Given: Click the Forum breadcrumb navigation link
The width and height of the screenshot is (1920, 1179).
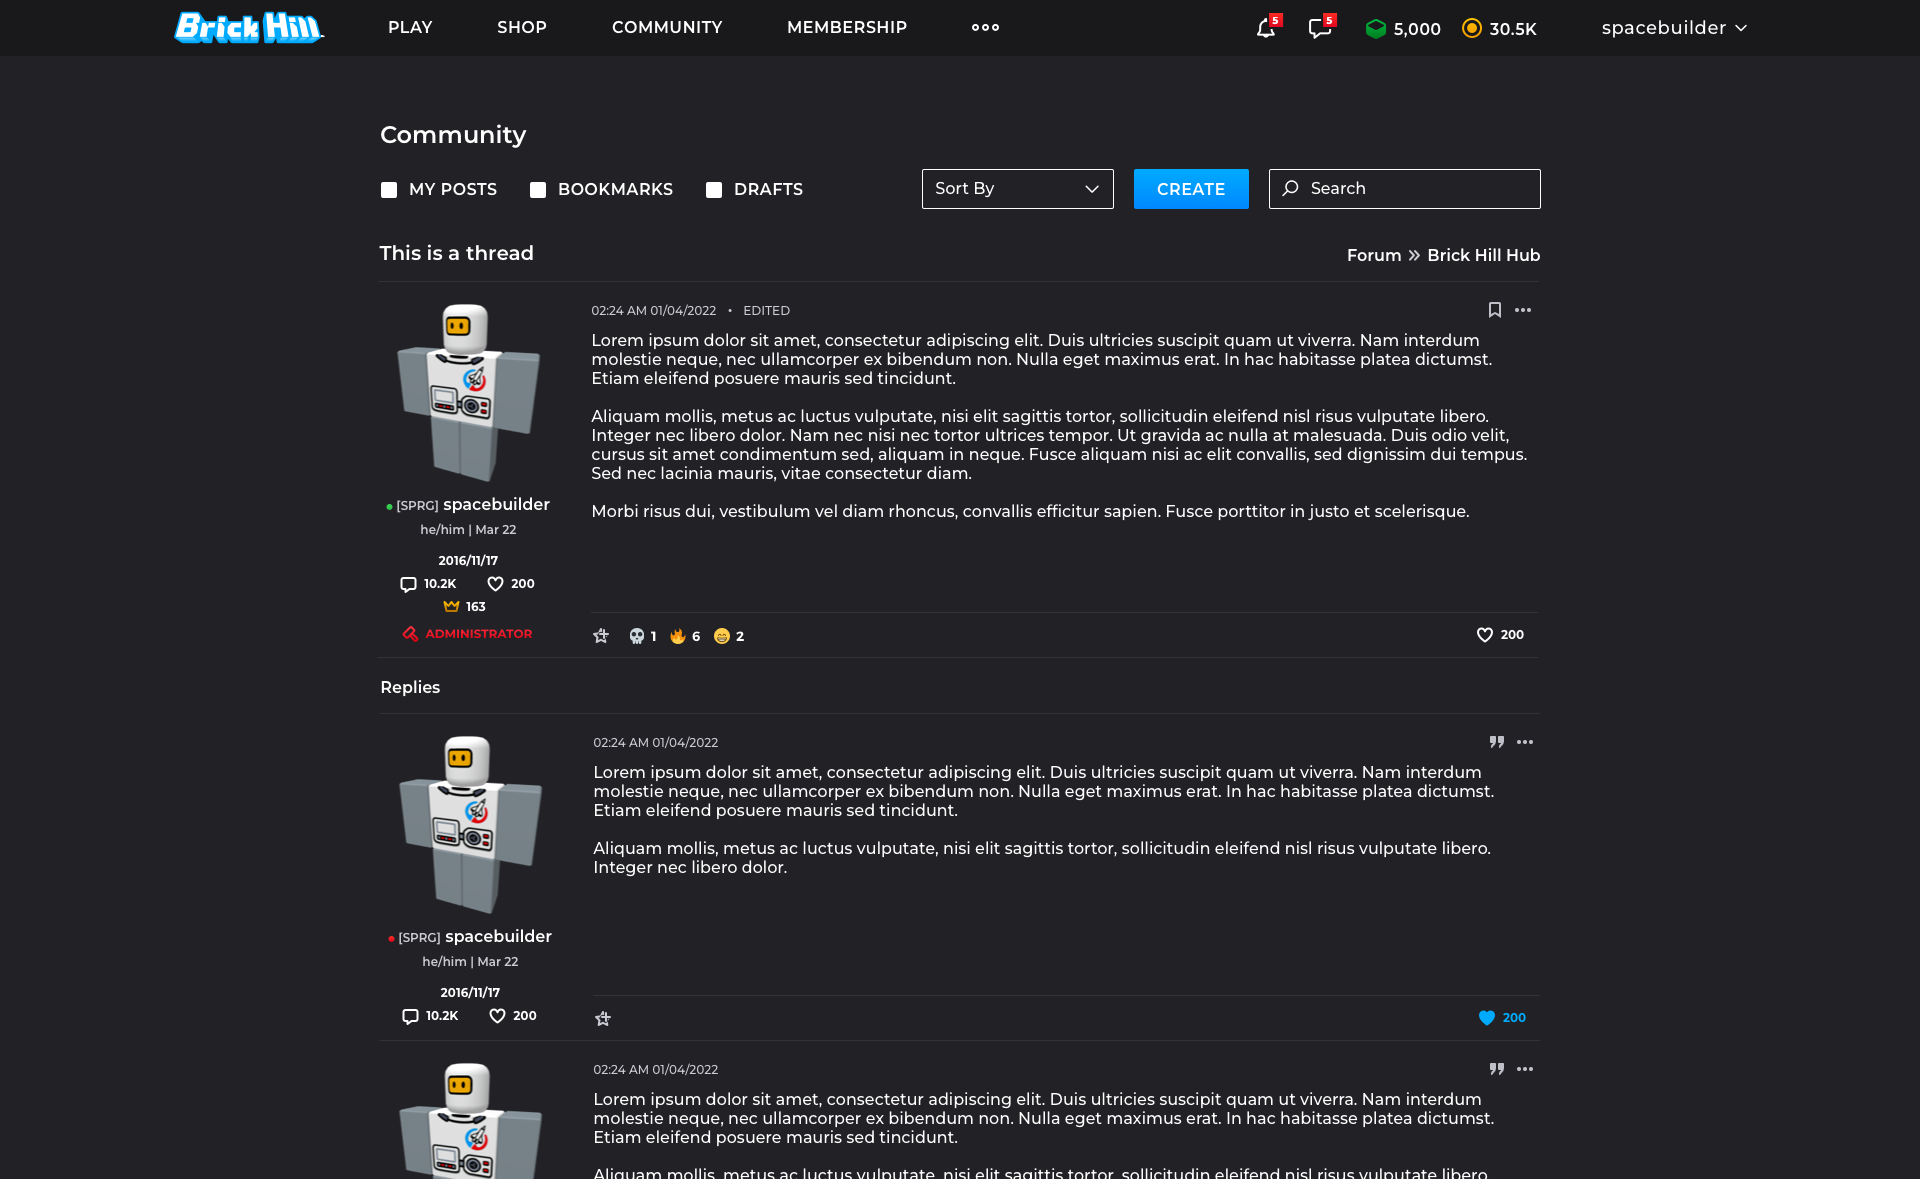Looking at the screenshot, I should pyautogui.click(x=1373, y=255).
